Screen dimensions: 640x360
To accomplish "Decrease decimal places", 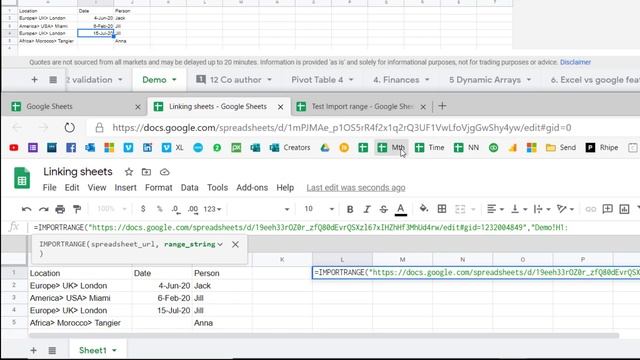I will click(x=176, y=209).
